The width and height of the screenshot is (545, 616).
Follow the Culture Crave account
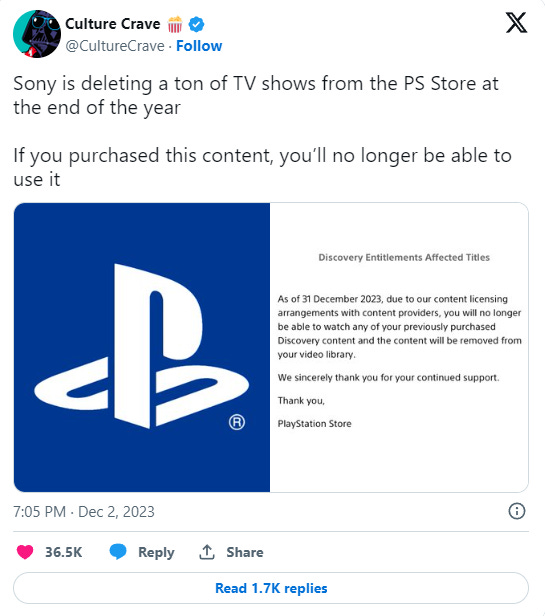tap(199, 46)
